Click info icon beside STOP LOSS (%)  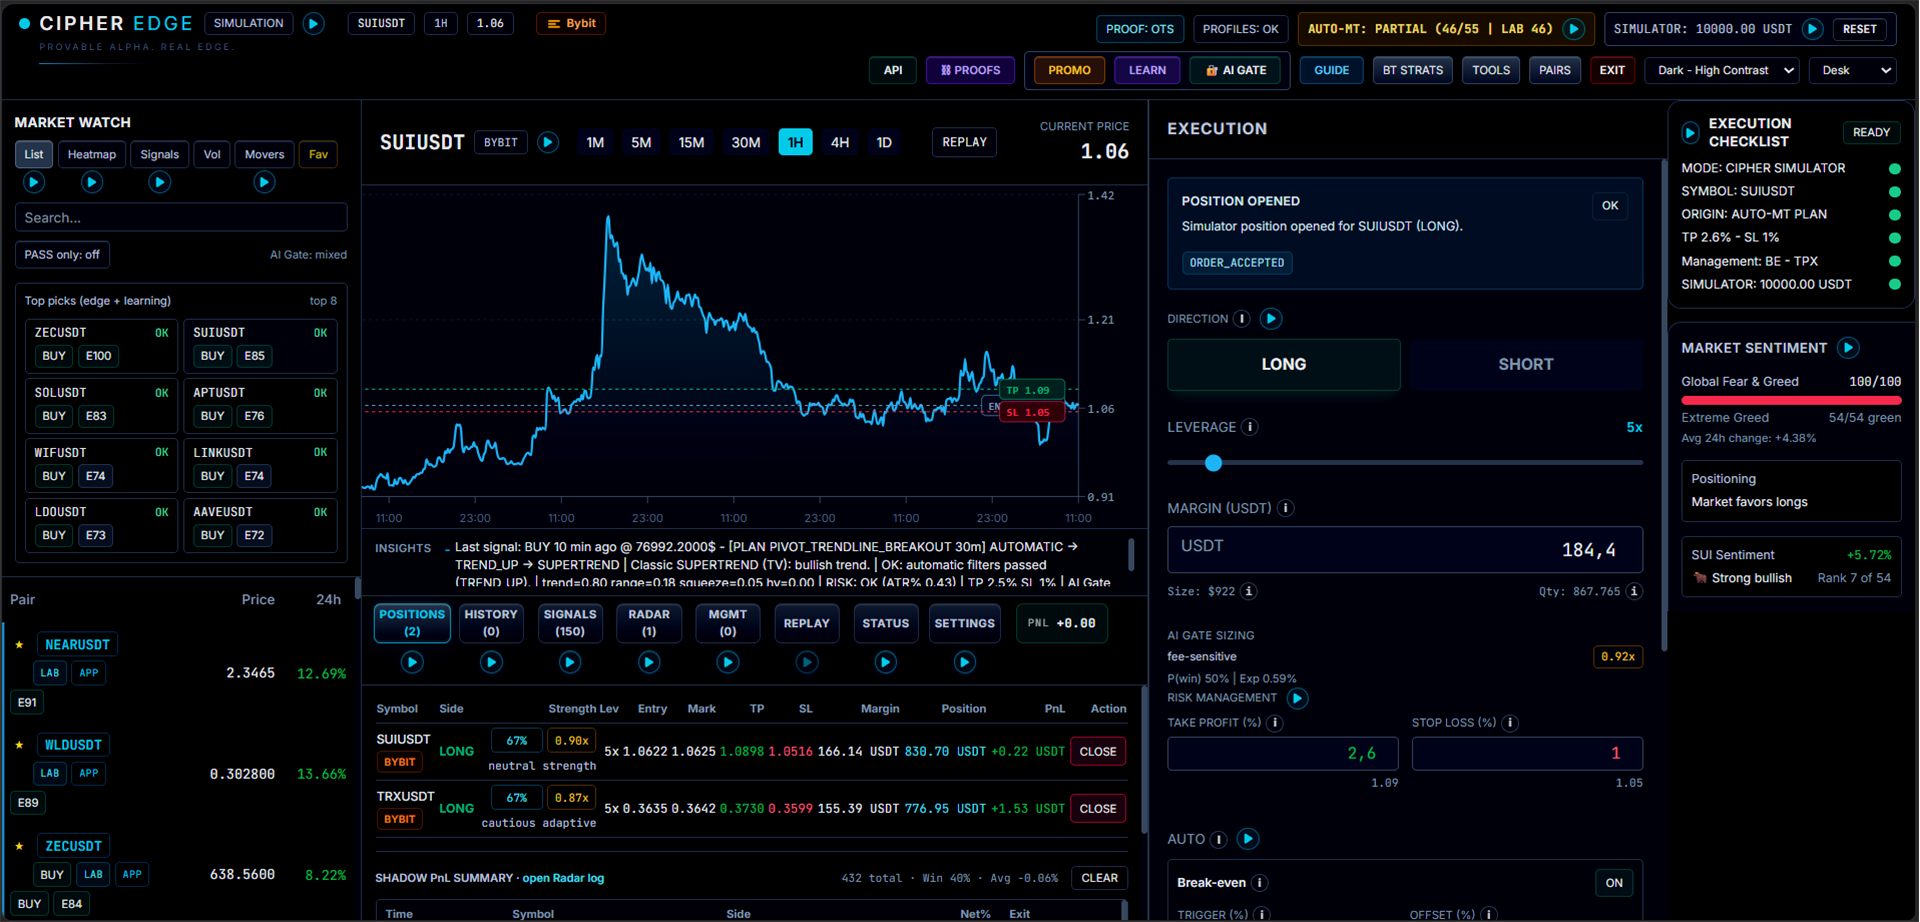[1510, 723]
